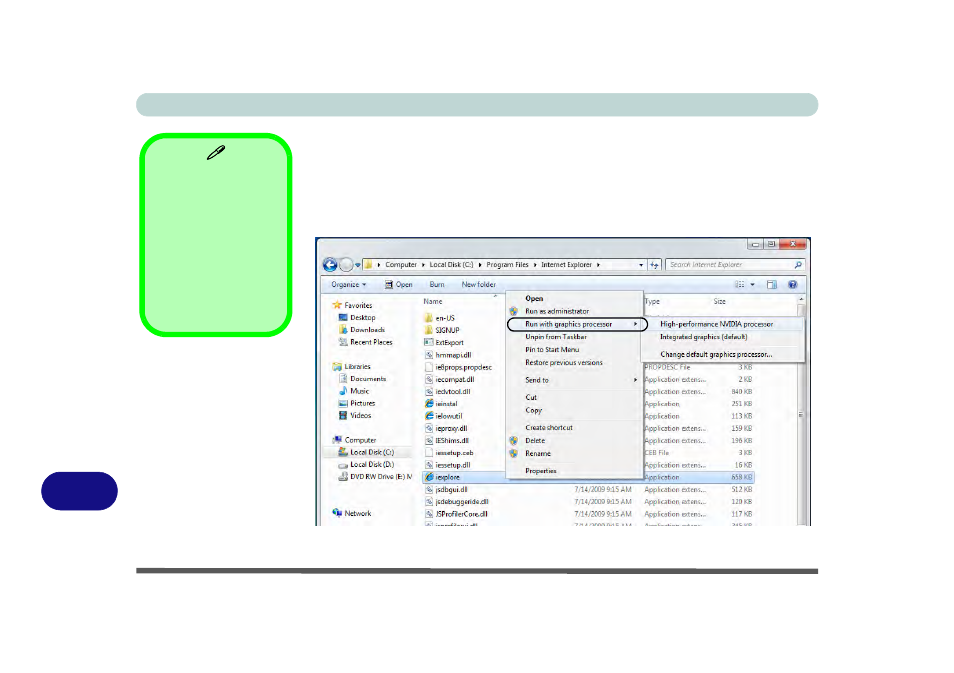Select Network in the navigation pane
The width and height of the screenshot is (954, 673).
pyautogui.click(x=352, y=513)
